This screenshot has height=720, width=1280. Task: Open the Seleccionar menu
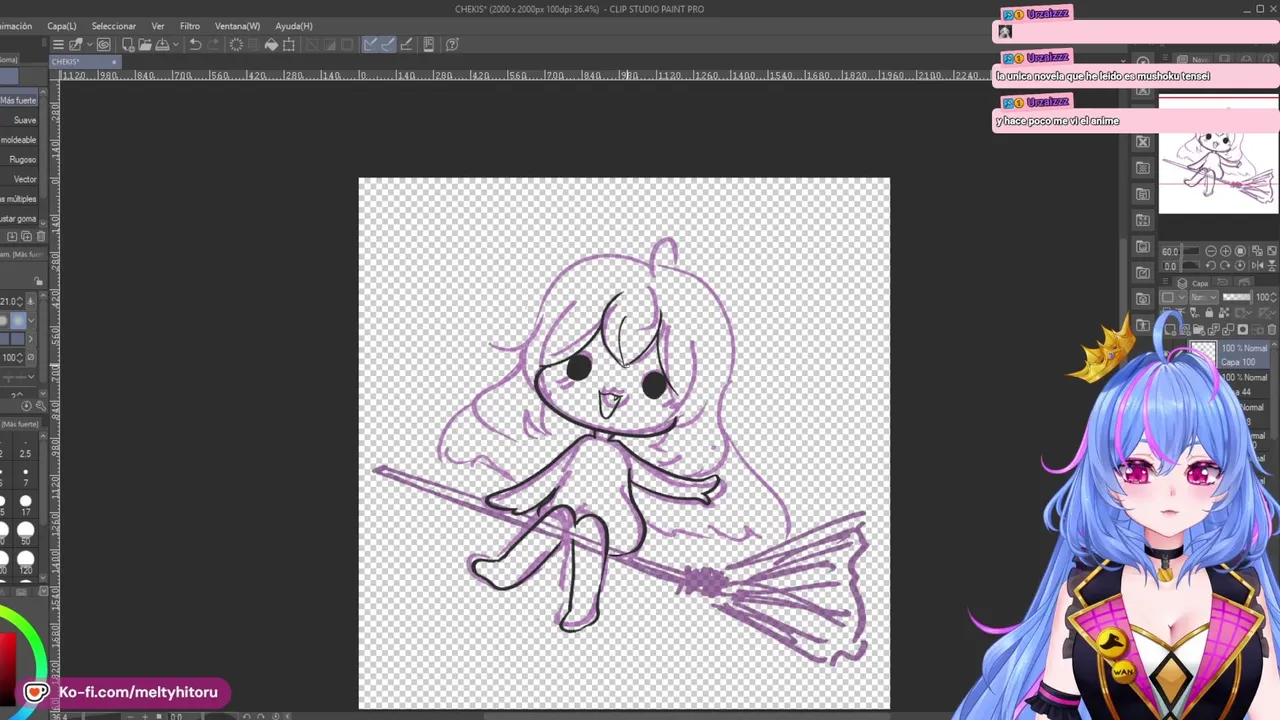coord(113,26)
